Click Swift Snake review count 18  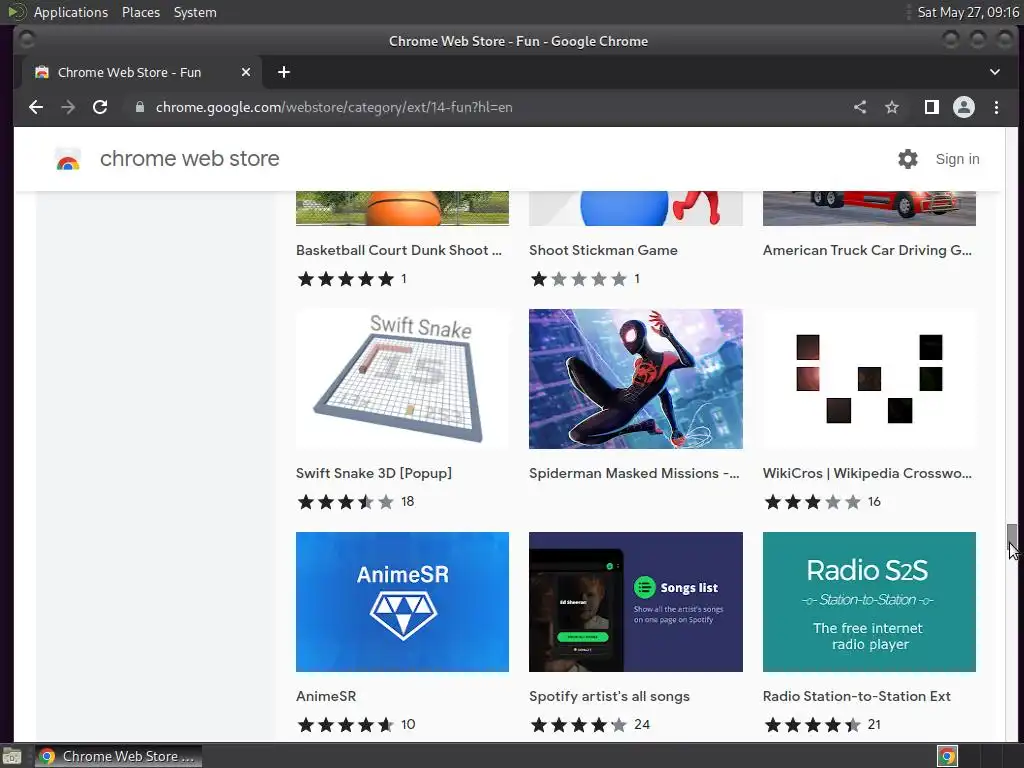[408, 502]
